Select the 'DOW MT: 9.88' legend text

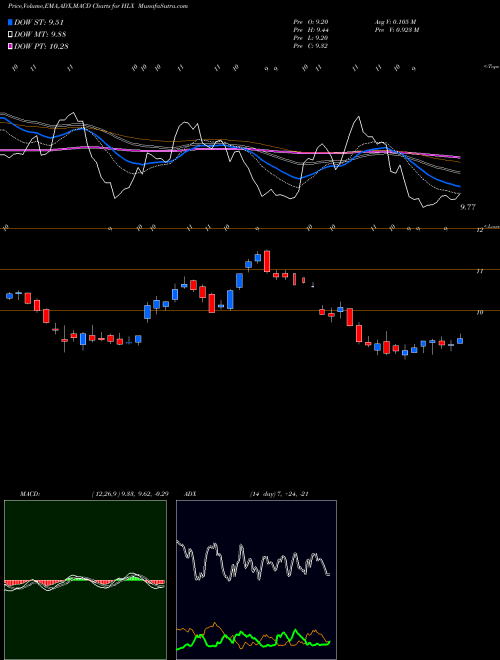coord(40,35)
